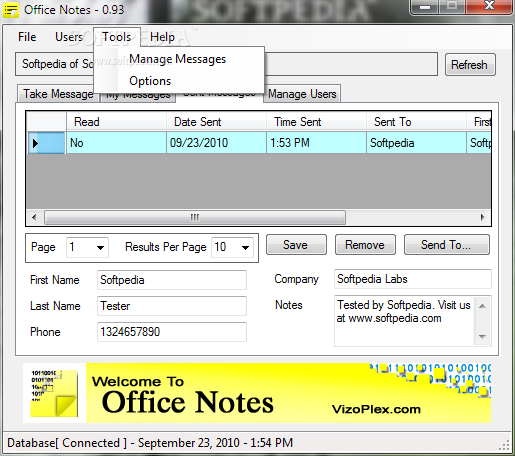Minimize the Office Notes window
Screen dimensions: 515x456
(x=425, y=6)
